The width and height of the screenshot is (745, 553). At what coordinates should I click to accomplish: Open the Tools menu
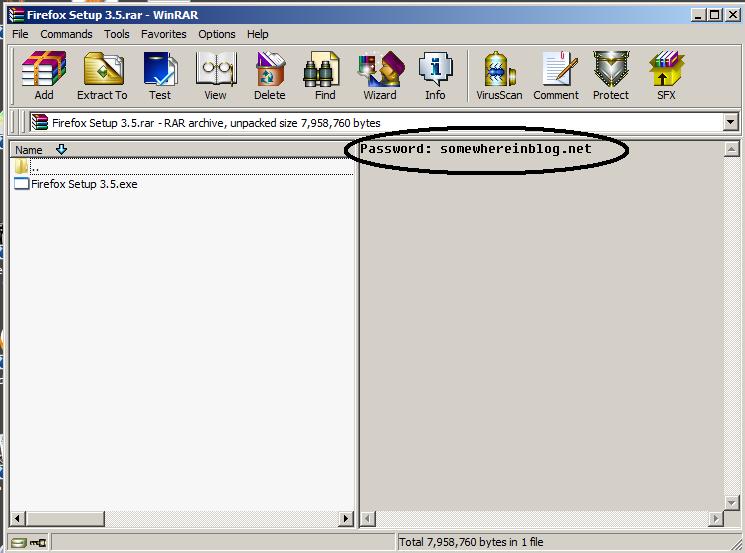pyautogui.click(x=117, y=34)
